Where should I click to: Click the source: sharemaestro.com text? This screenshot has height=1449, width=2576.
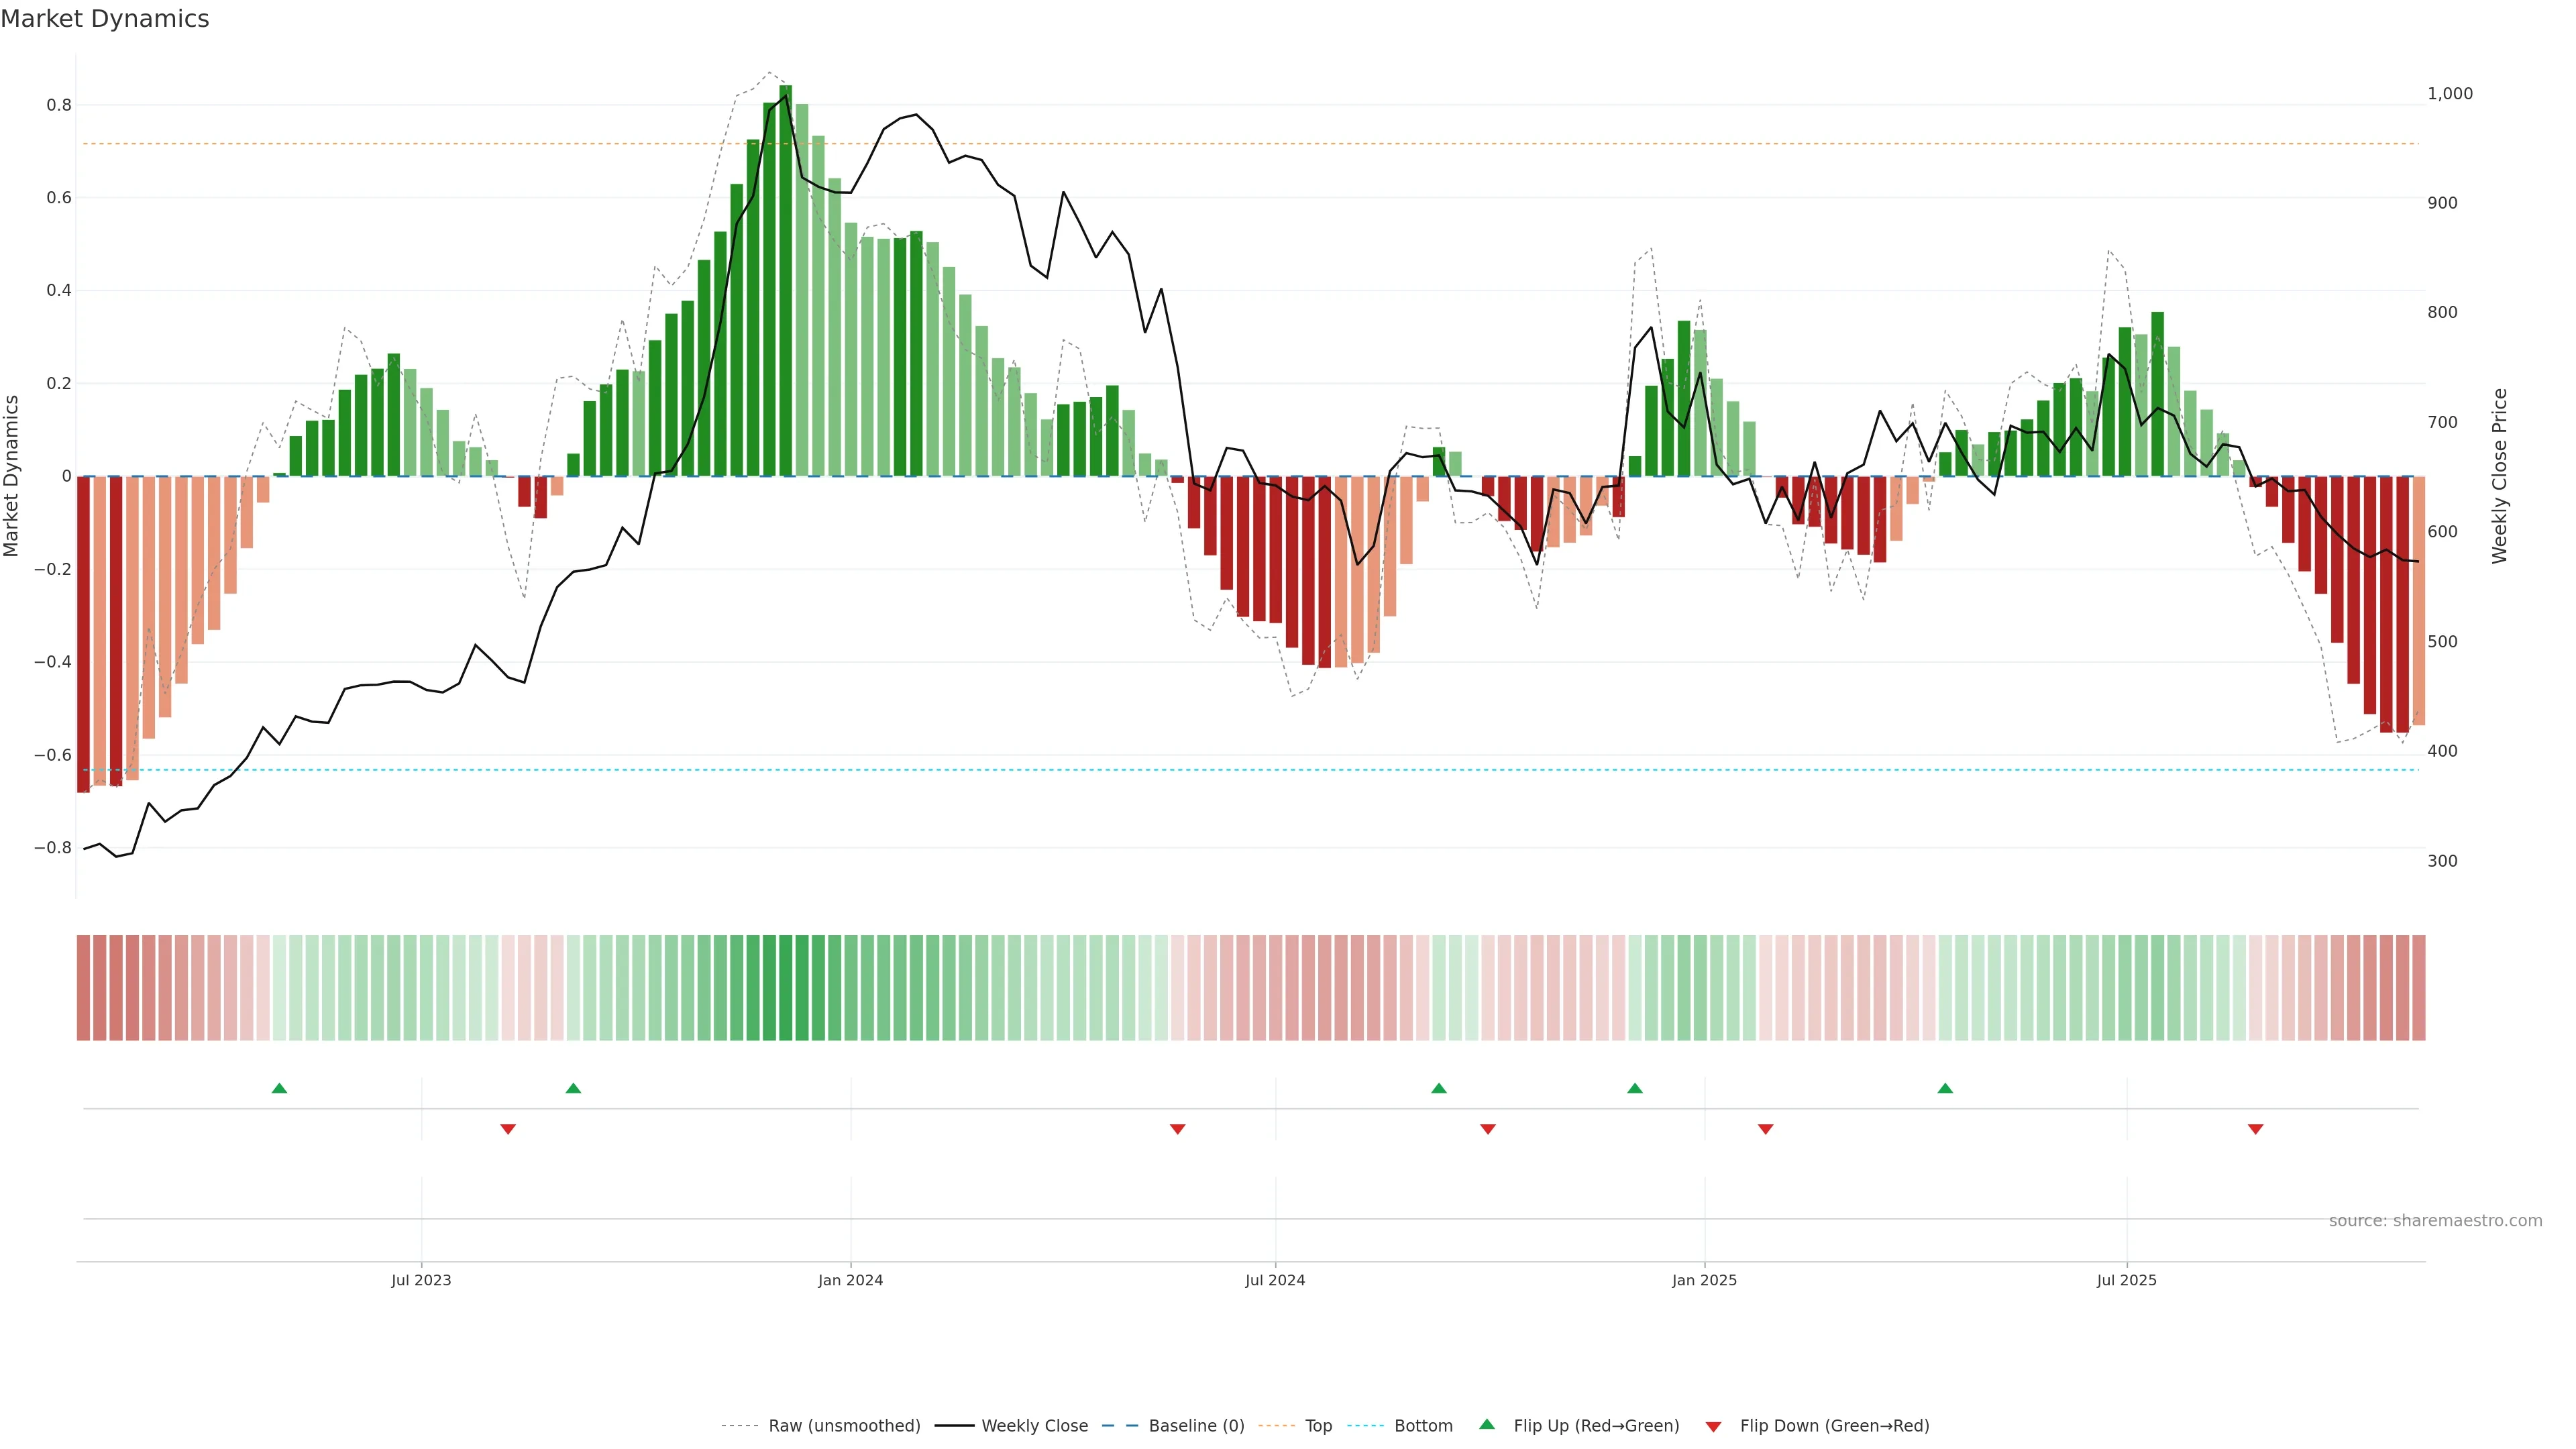pyautogui.click(x=2435, y=1221)
